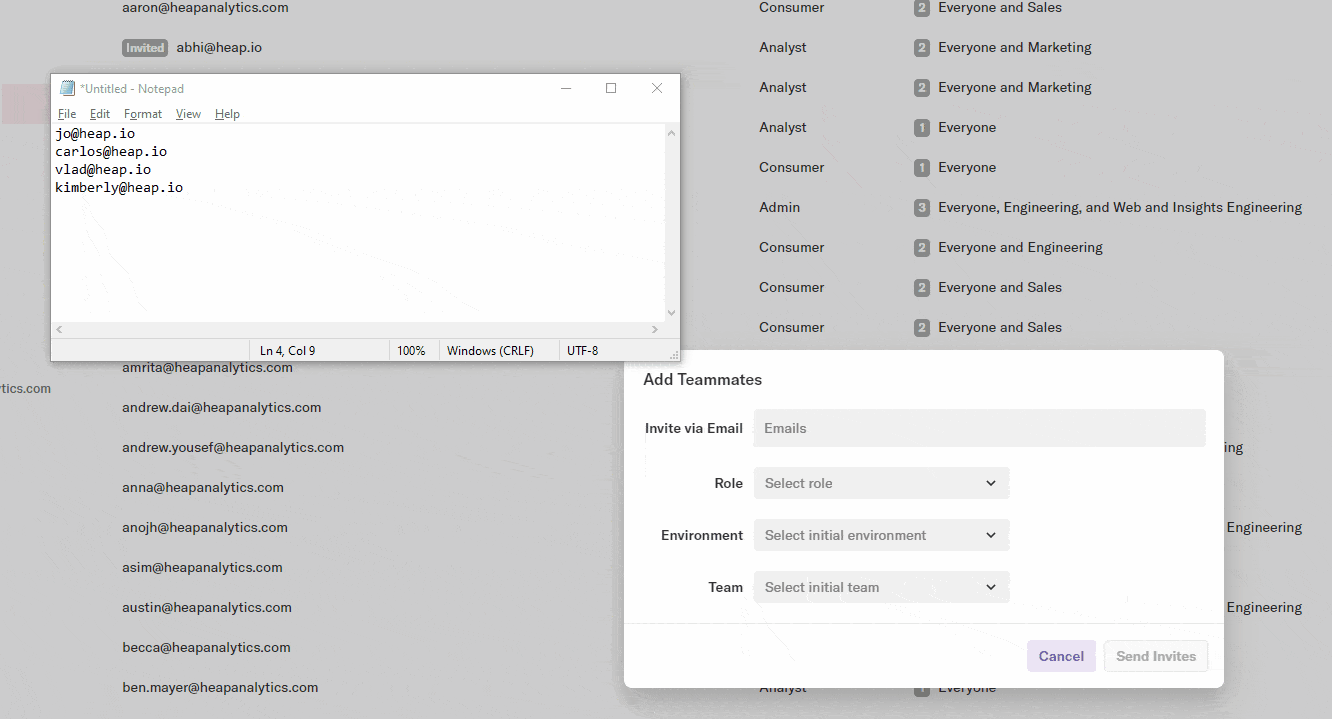The width and height of the screenshot is (1332, 719).
Task: Click team count badge for Everyone, Engineering, and Web
Action: pyautogui.click(x=922, y=207)
